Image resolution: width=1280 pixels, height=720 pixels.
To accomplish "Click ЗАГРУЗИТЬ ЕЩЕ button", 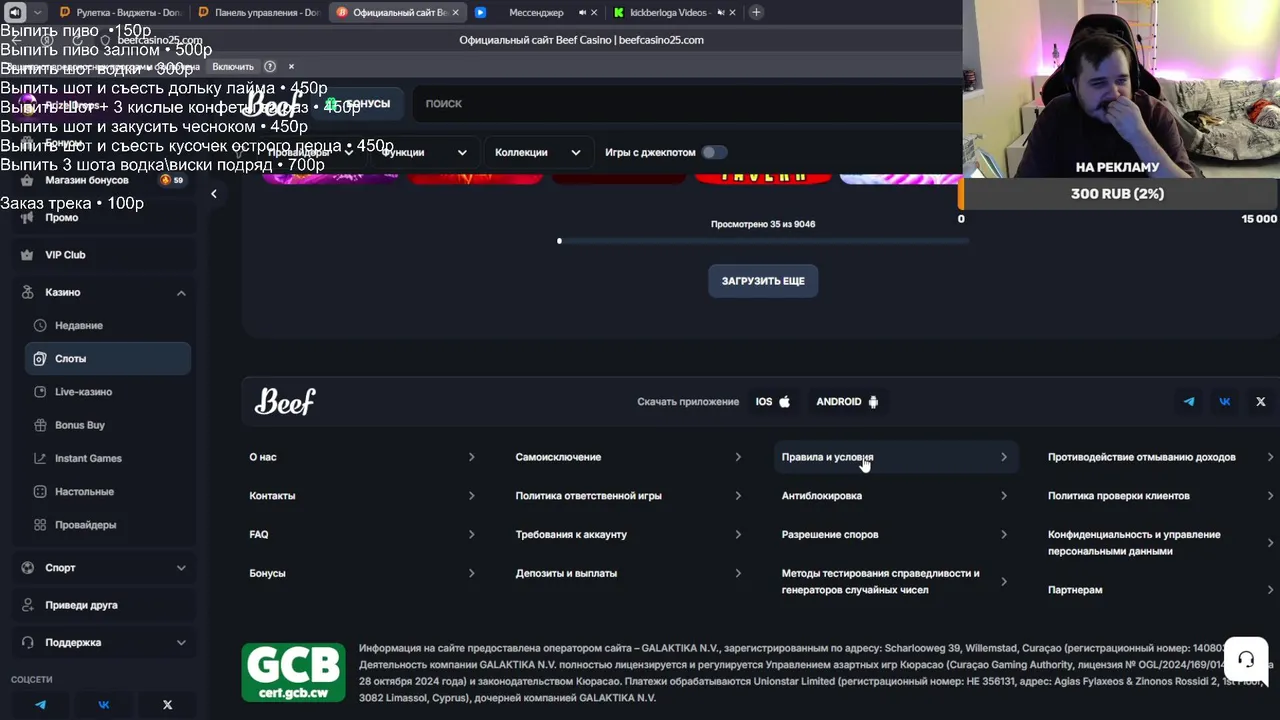I will point(763,281).
